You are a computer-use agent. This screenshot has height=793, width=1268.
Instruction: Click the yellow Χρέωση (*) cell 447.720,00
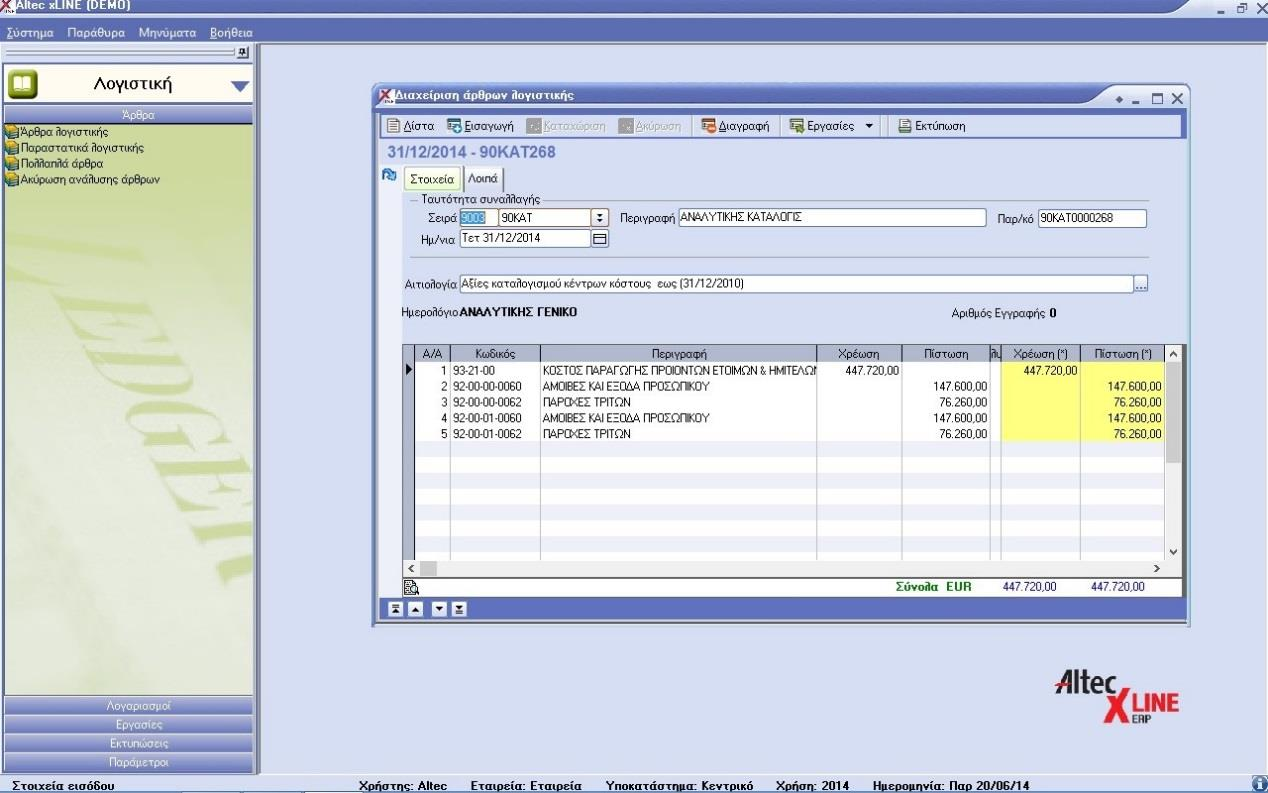coord(1040,370)
